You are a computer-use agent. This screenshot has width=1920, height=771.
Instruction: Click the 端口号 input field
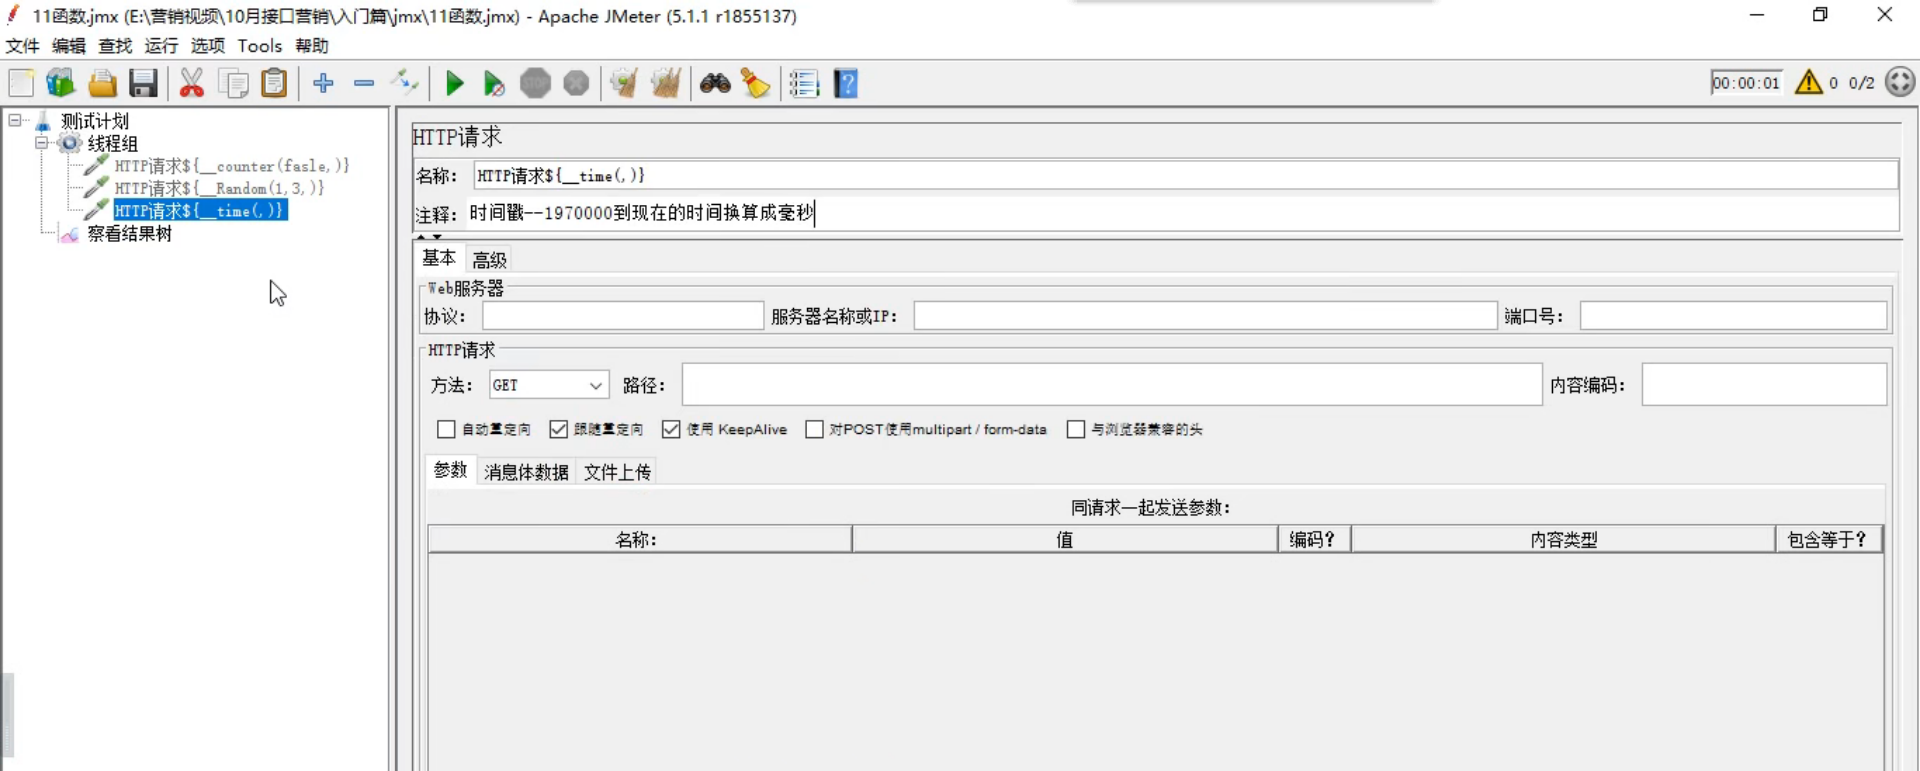1733,316
